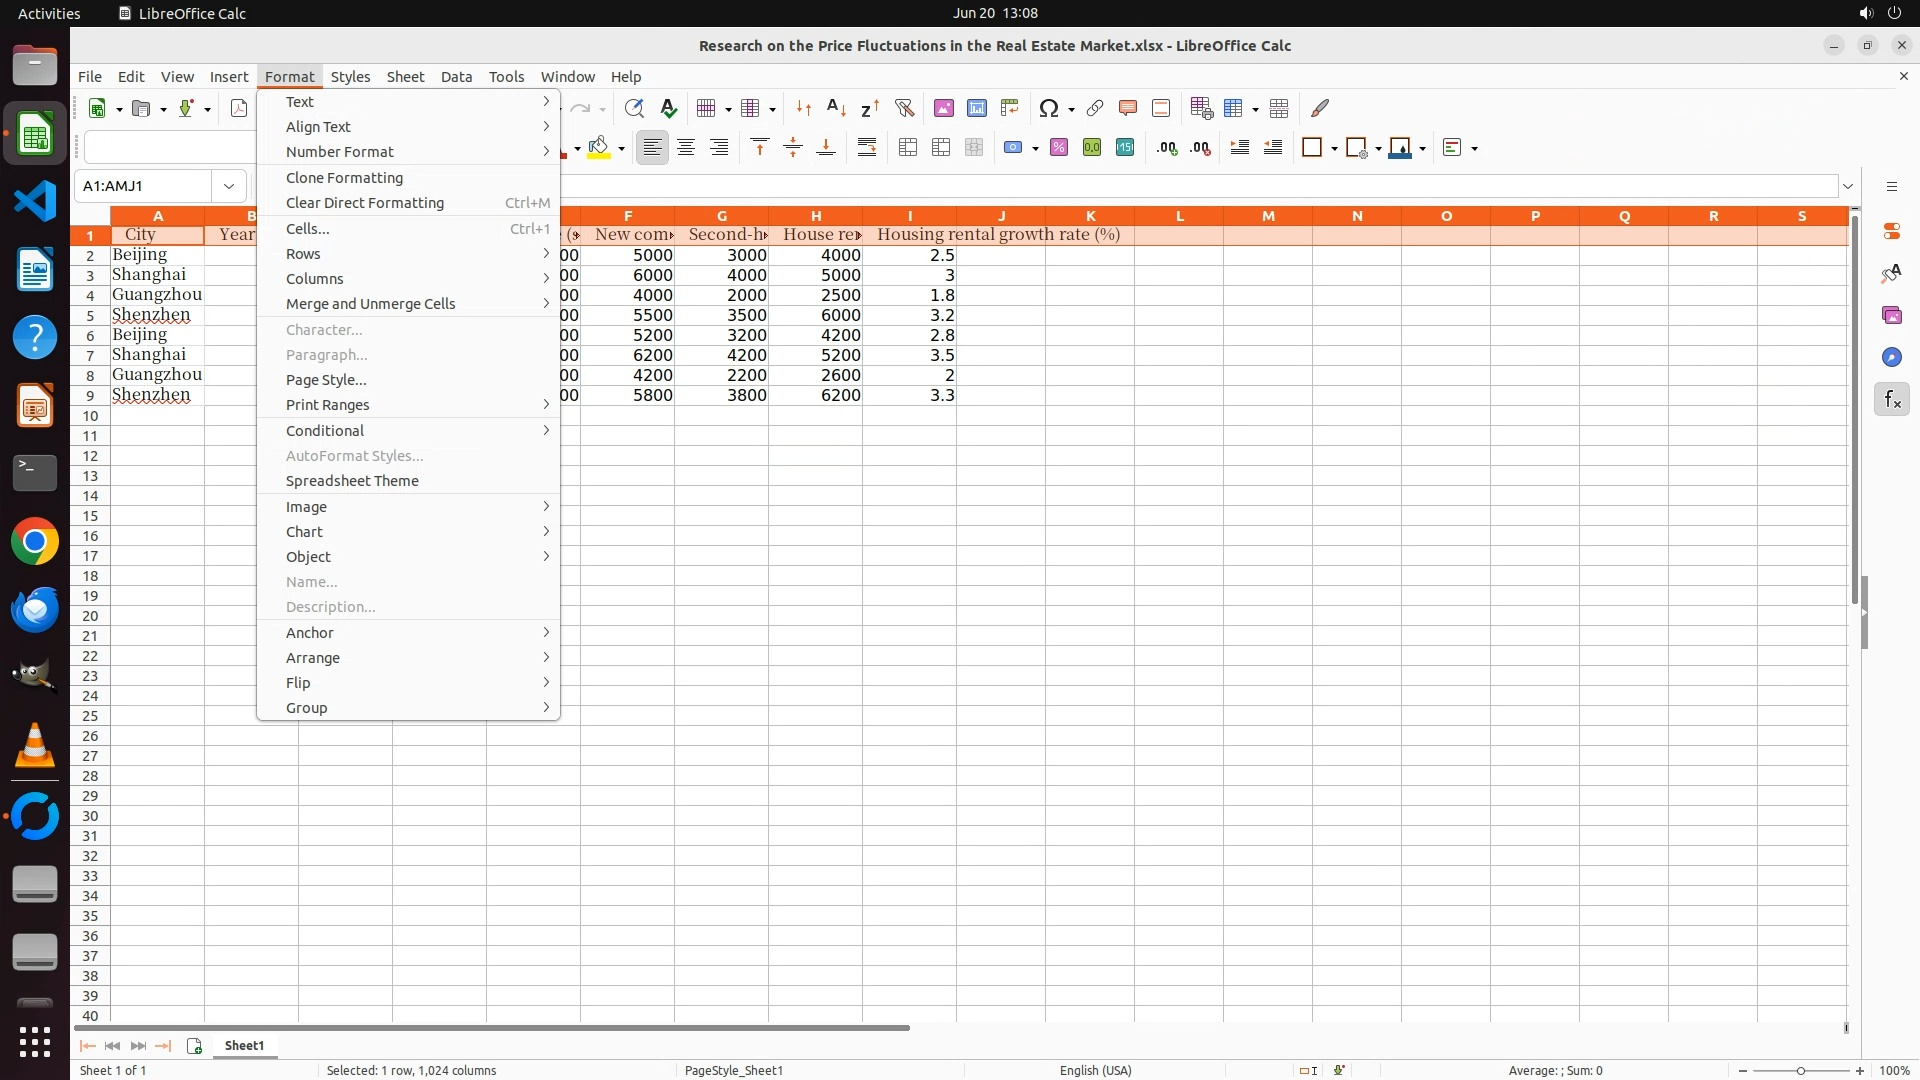The image size is (1920, 1080).
Task: Click the Insert Chart icon
Action: click(976, 108)
